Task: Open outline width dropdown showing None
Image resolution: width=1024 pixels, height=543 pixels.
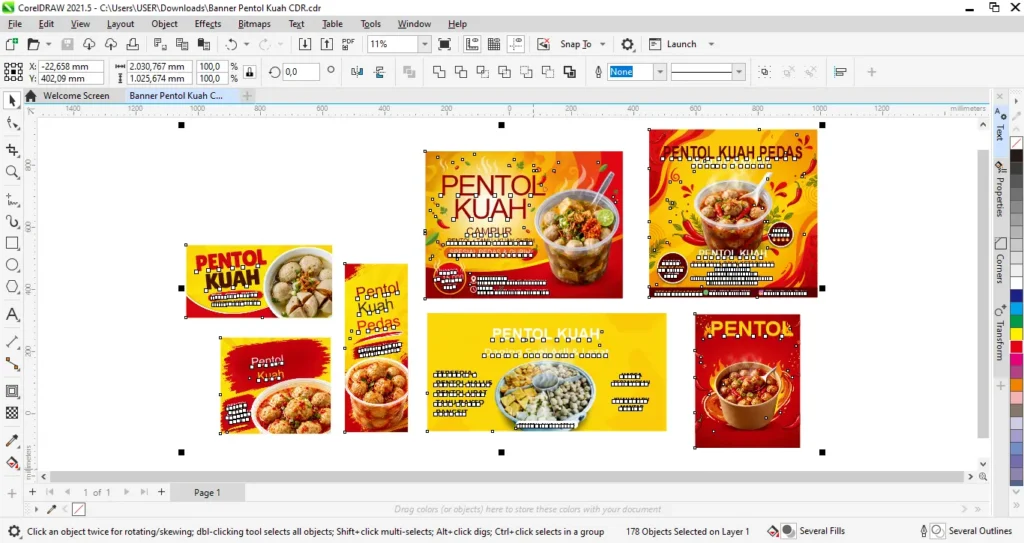Action: point(660,72)
